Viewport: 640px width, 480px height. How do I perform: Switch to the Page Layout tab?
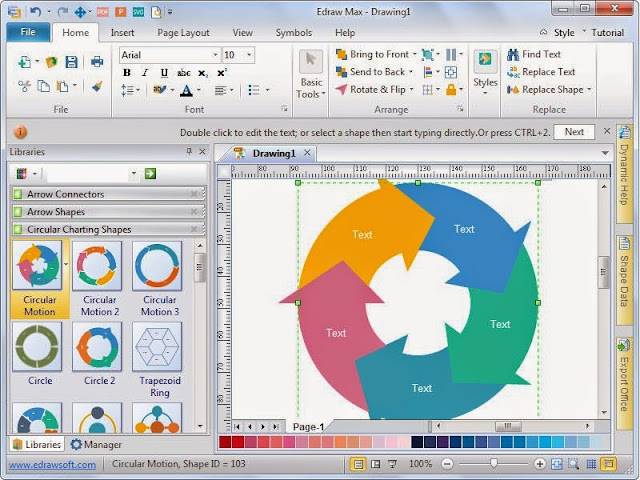(183, 33)
